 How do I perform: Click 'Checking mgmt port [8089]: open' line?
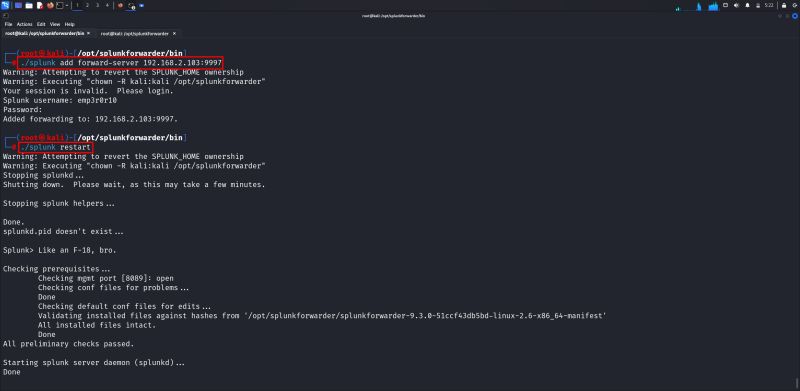click(106, 278)
